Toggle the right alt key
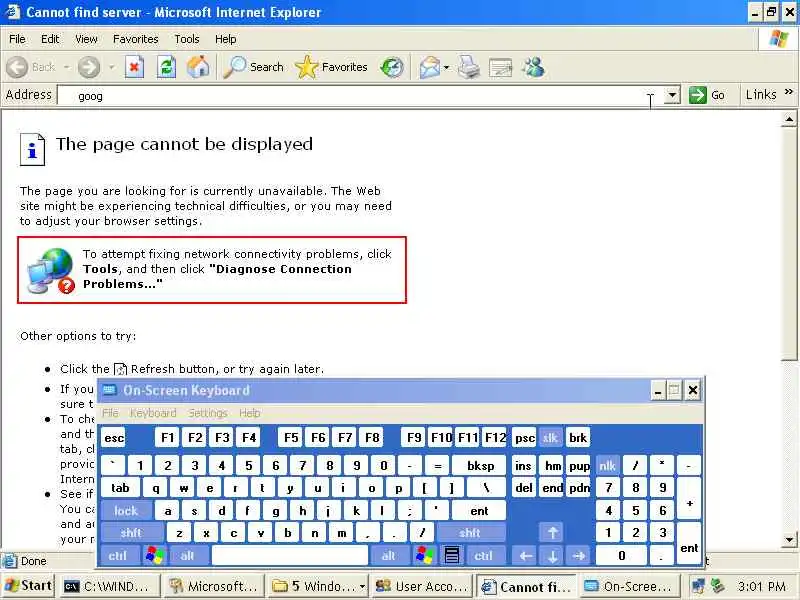The height and width of the screenshot is (600, 800). click(388, 555)
